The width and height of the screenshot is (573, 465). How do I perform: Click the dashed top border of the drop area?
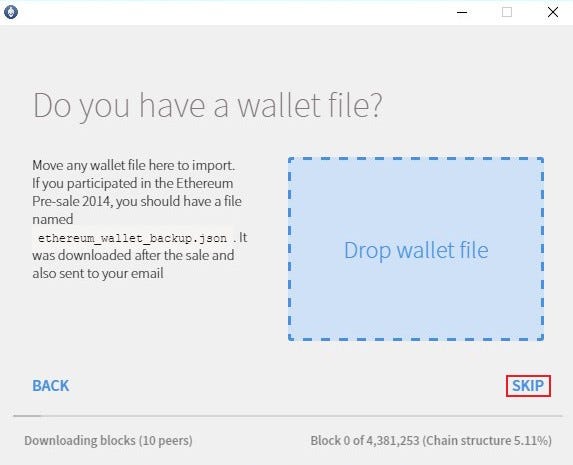coord(416,159)
